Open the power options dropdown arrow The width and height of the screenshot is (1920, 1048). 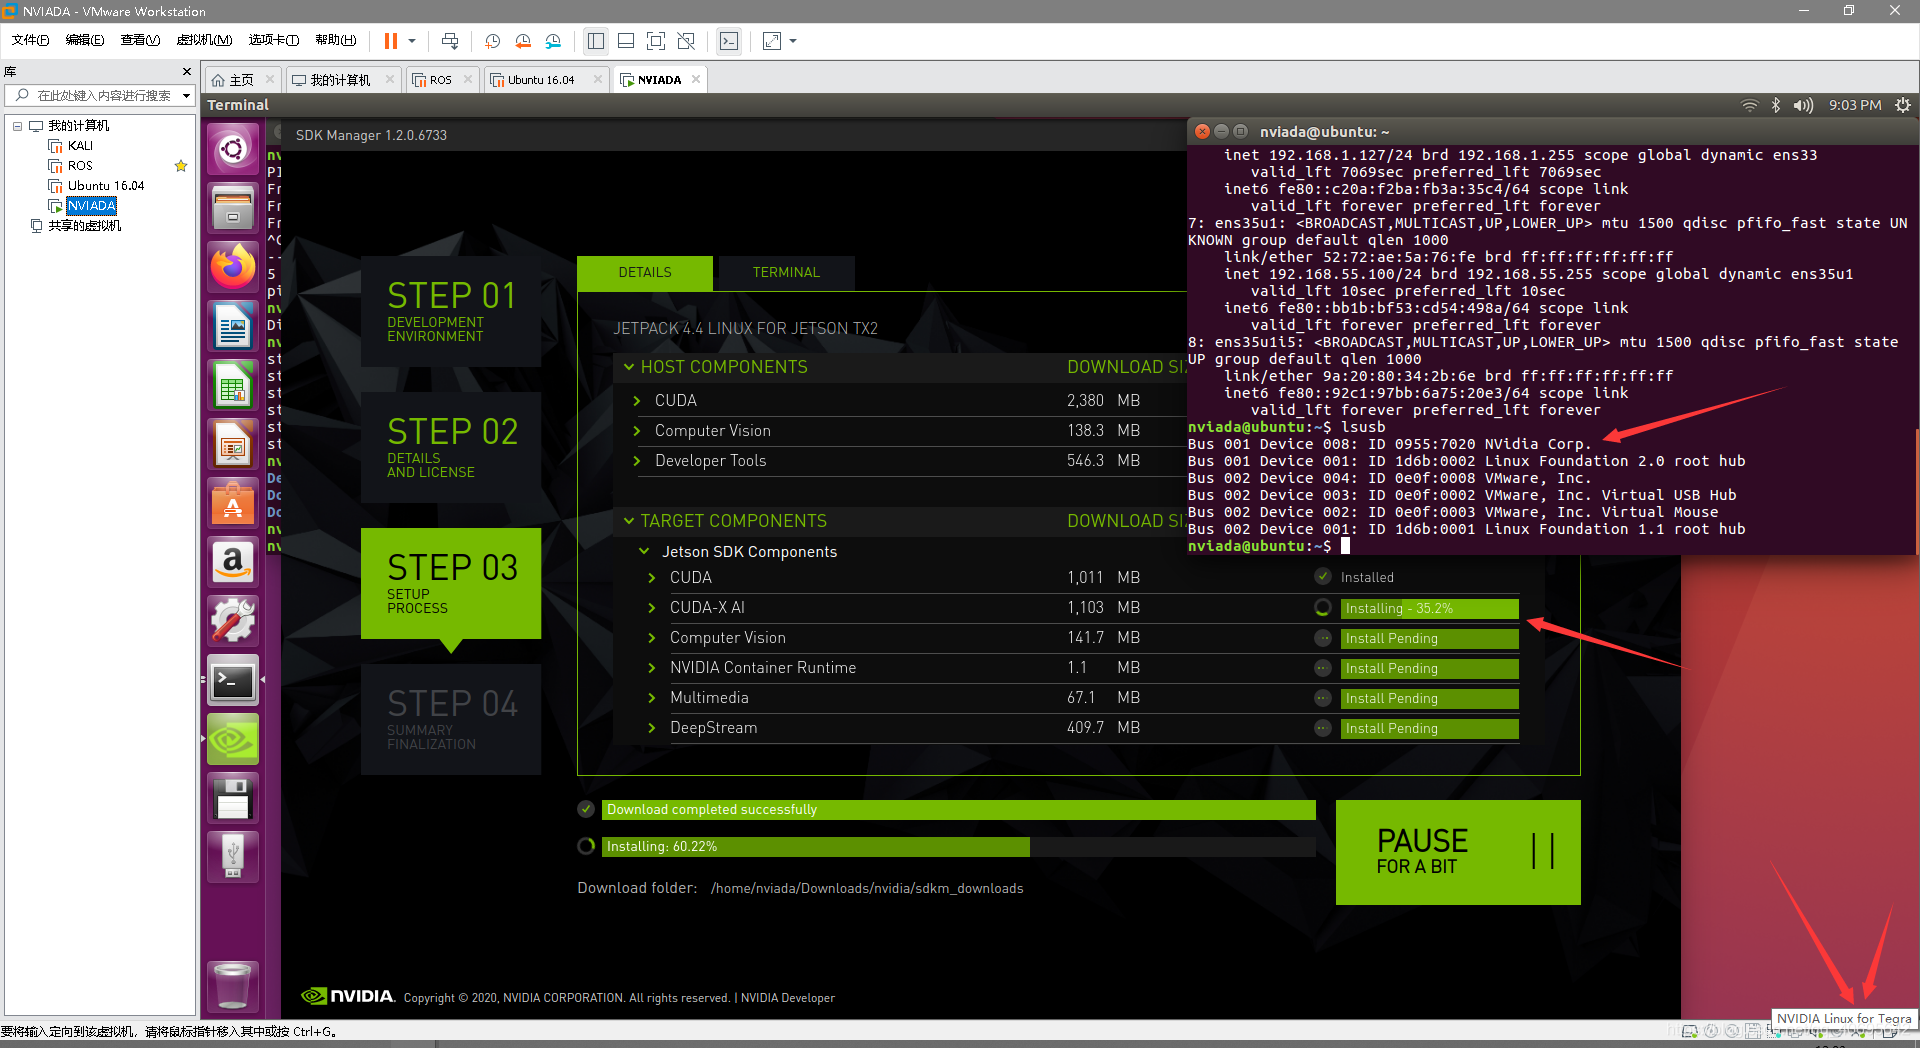click(412, 41)
